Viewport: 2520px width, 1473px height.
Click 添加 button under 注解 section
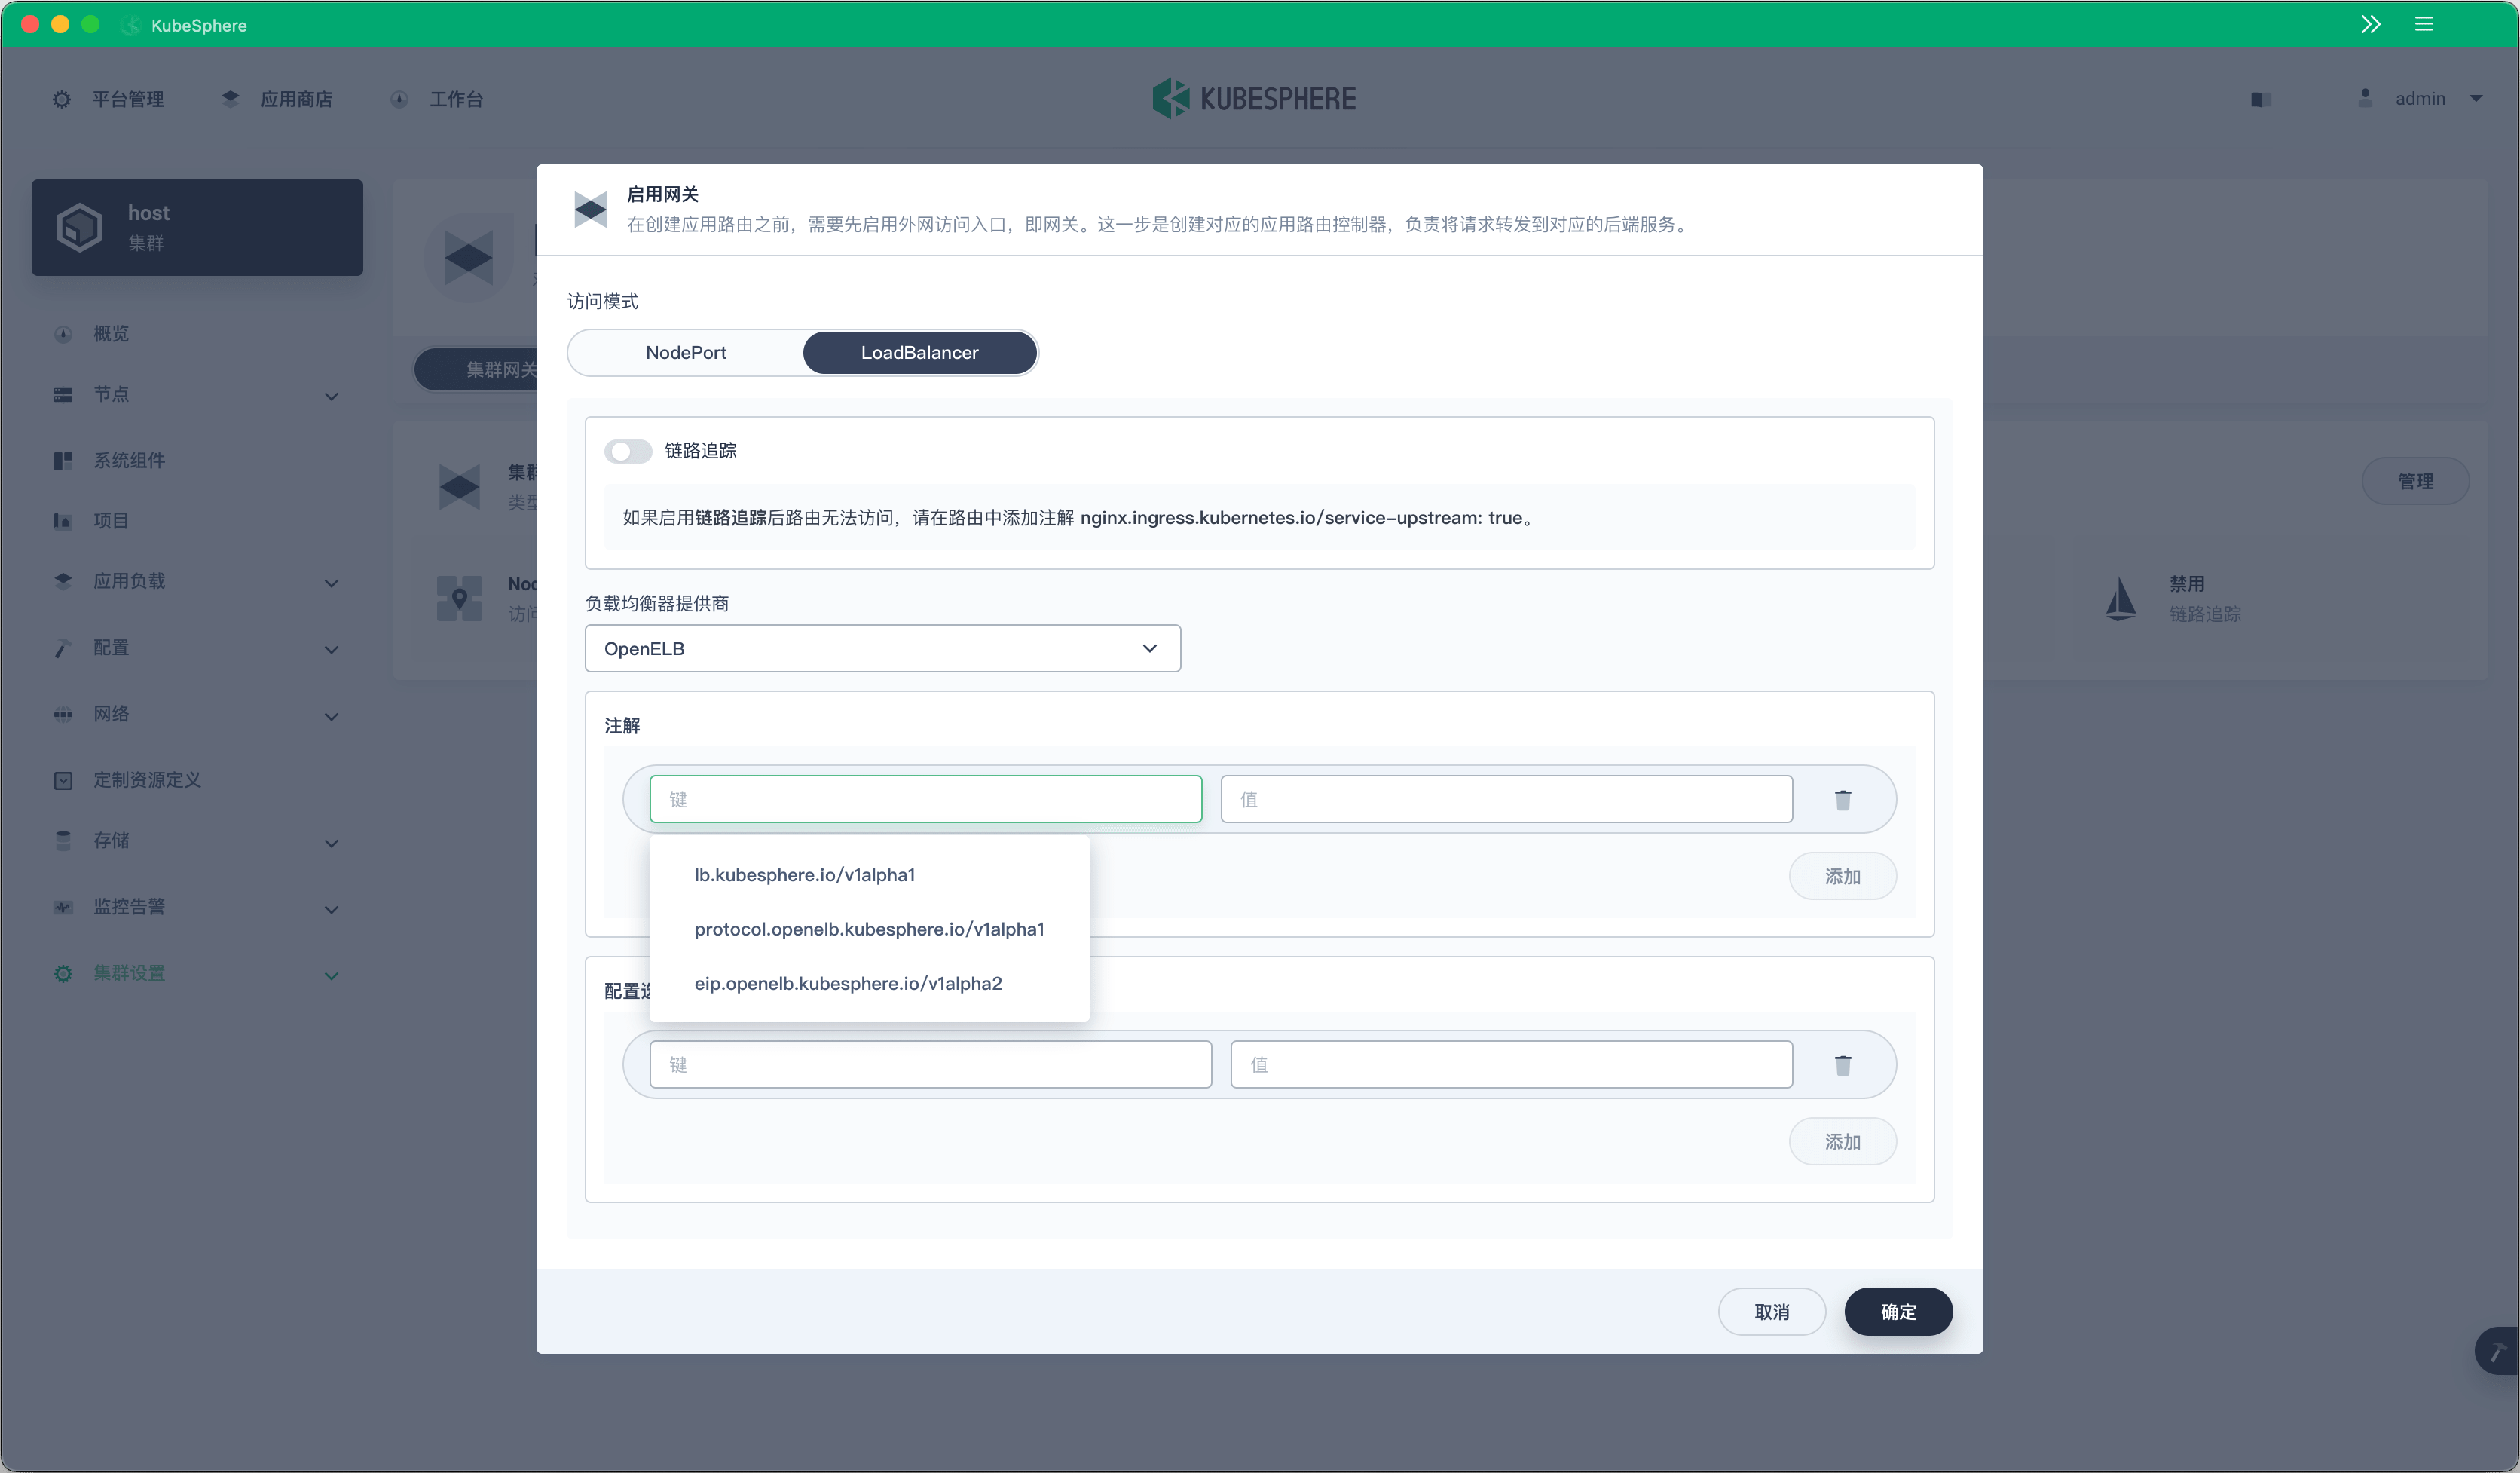[x=1843, y=876]
